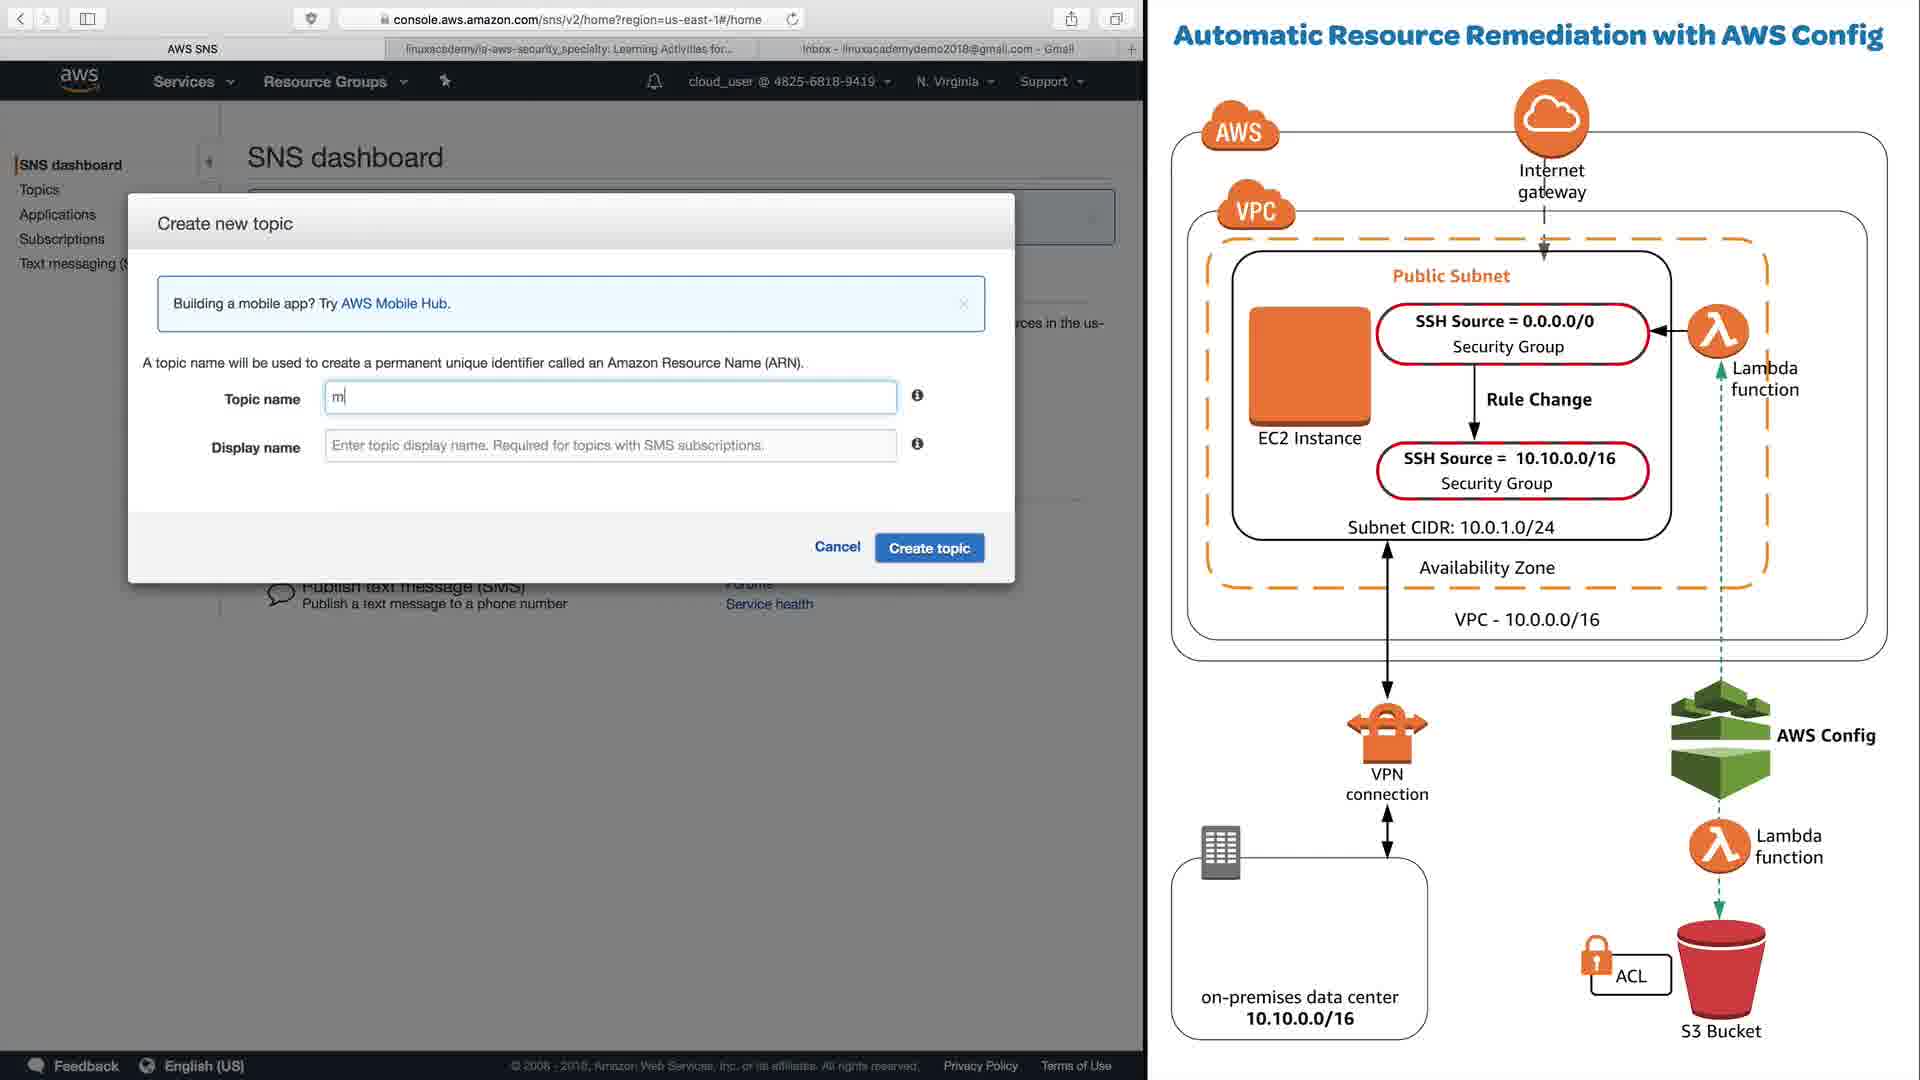Open the notifications bell icon

[x=654, y=82]
